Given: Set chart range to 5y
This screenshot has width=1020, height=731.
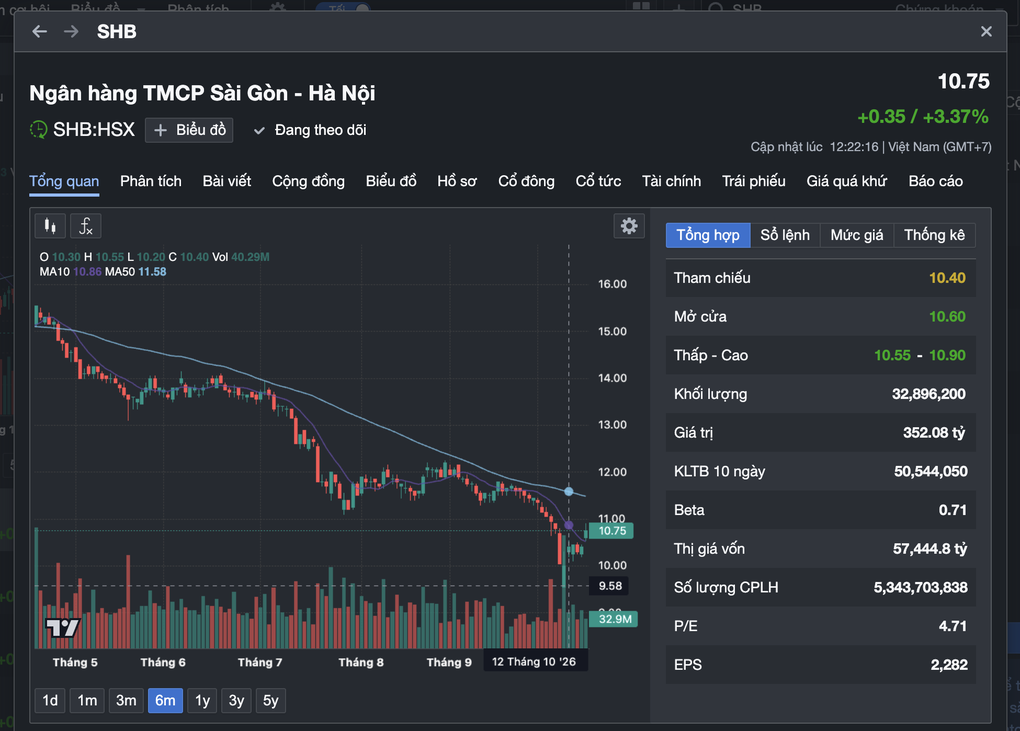Looking at the screenshot, I should pyautogui.click(x=271, y=700).
